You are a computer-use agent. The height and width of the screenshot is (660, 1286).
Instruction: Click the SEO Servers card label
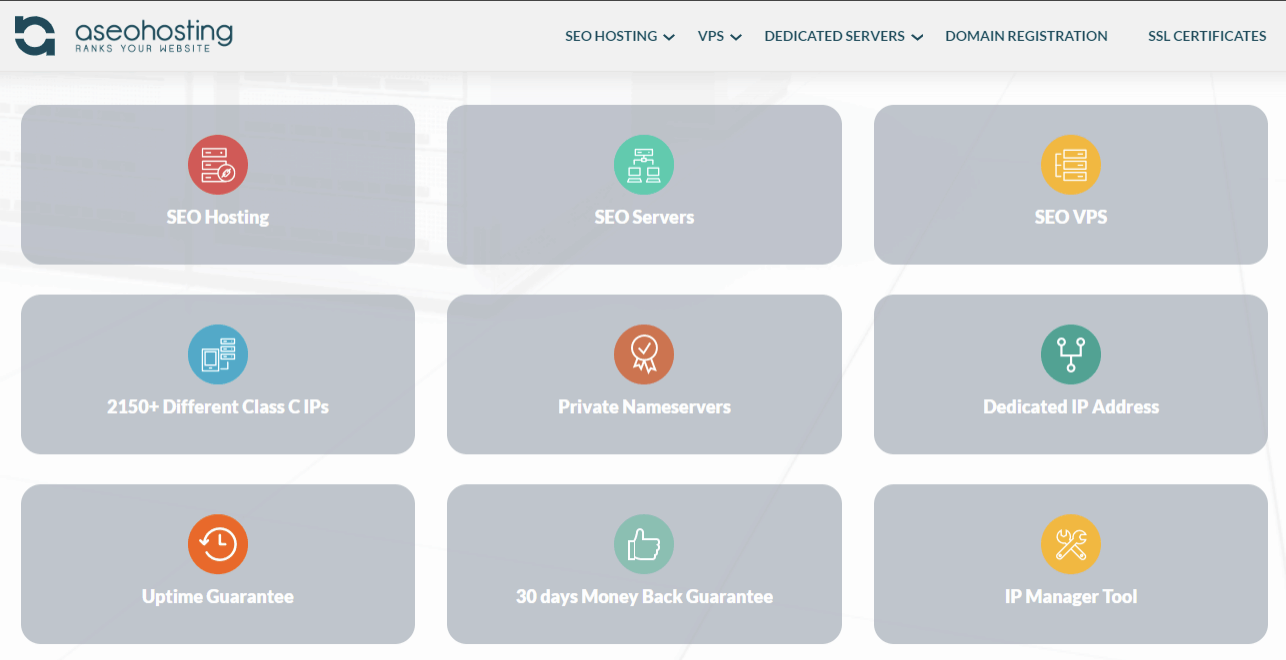click(644, 217)
